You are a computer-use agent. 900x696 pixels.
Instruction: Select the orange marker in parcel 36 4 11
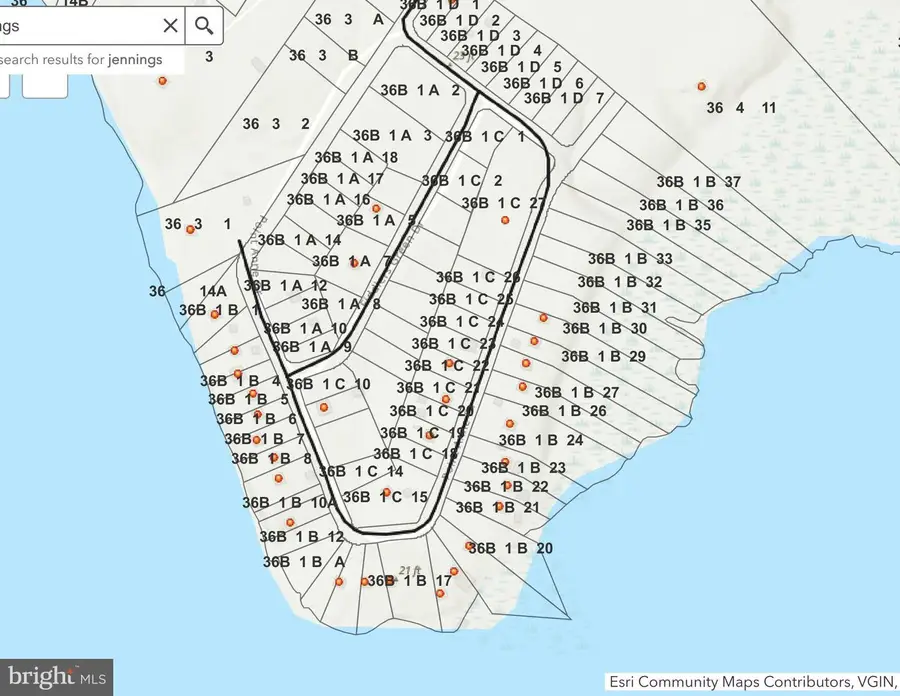click(x=702, y=86)
